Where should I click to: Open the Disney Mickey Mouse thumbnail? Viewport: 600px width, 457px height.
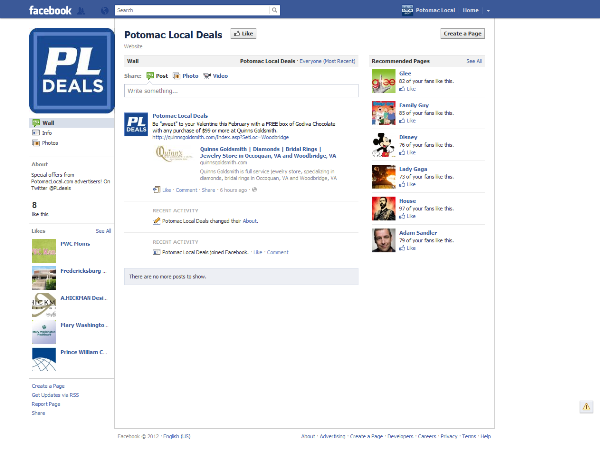pos(383,145)
